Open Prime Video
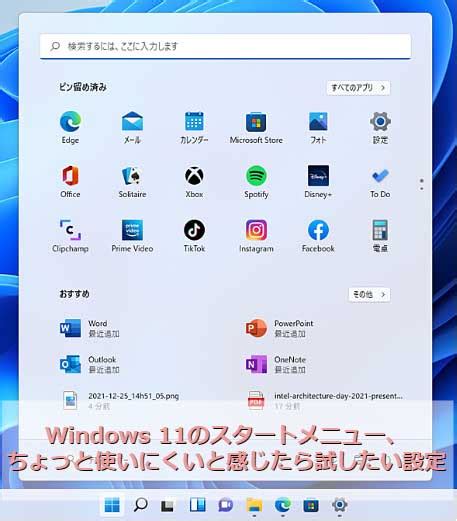This screenshot has width=457, height=521. 132,236
